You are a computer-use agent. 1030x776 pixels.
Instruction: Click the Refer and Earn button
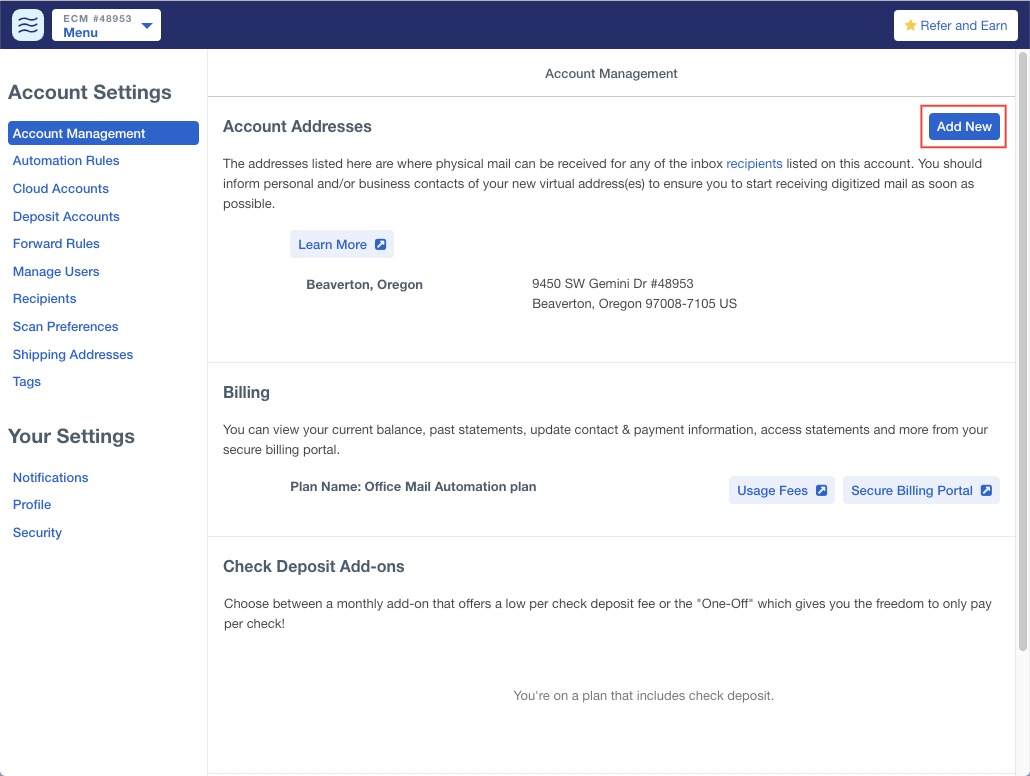956,26
